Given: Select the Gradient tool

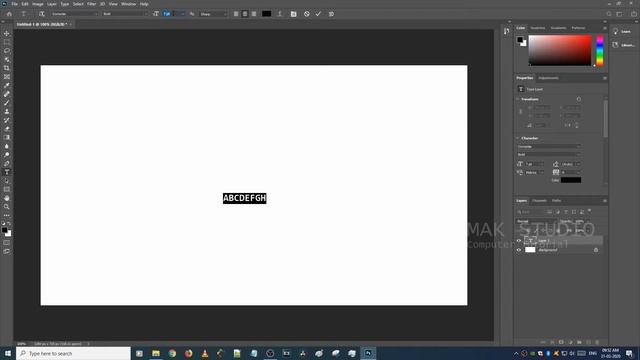Looking at the screenshot, I should (7, 137).
